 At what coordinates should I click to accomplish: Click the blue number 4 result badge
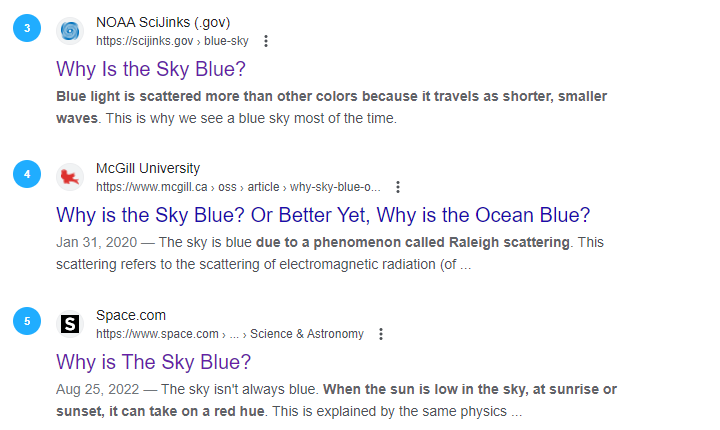27,174
